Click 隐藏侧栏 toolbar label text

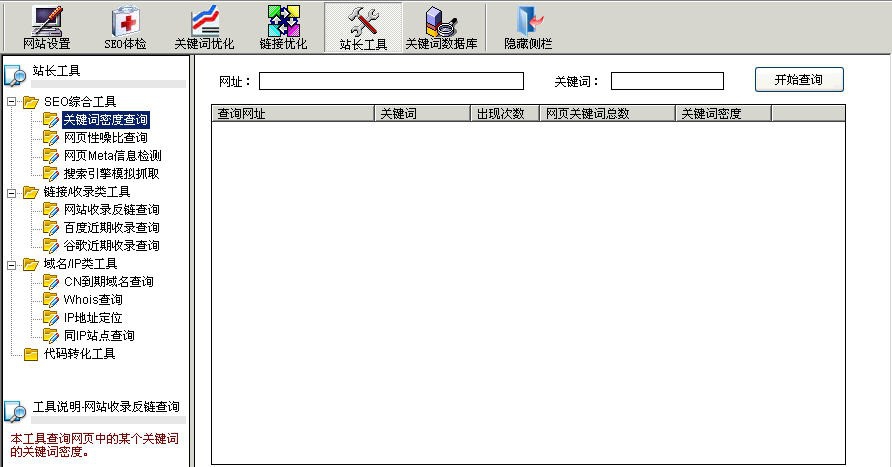(x=528, y=44)
